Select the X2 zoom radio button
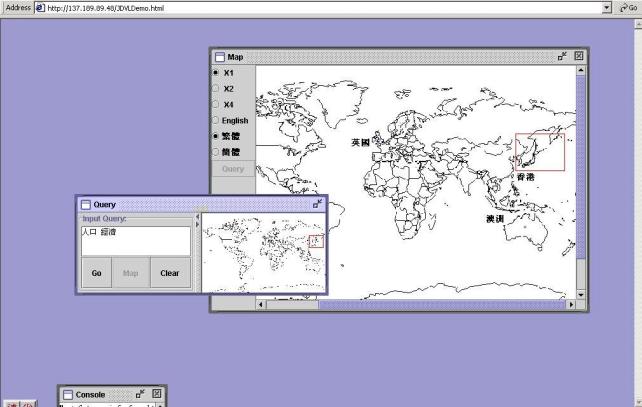 pyautogui.click(x=216, y=89)
